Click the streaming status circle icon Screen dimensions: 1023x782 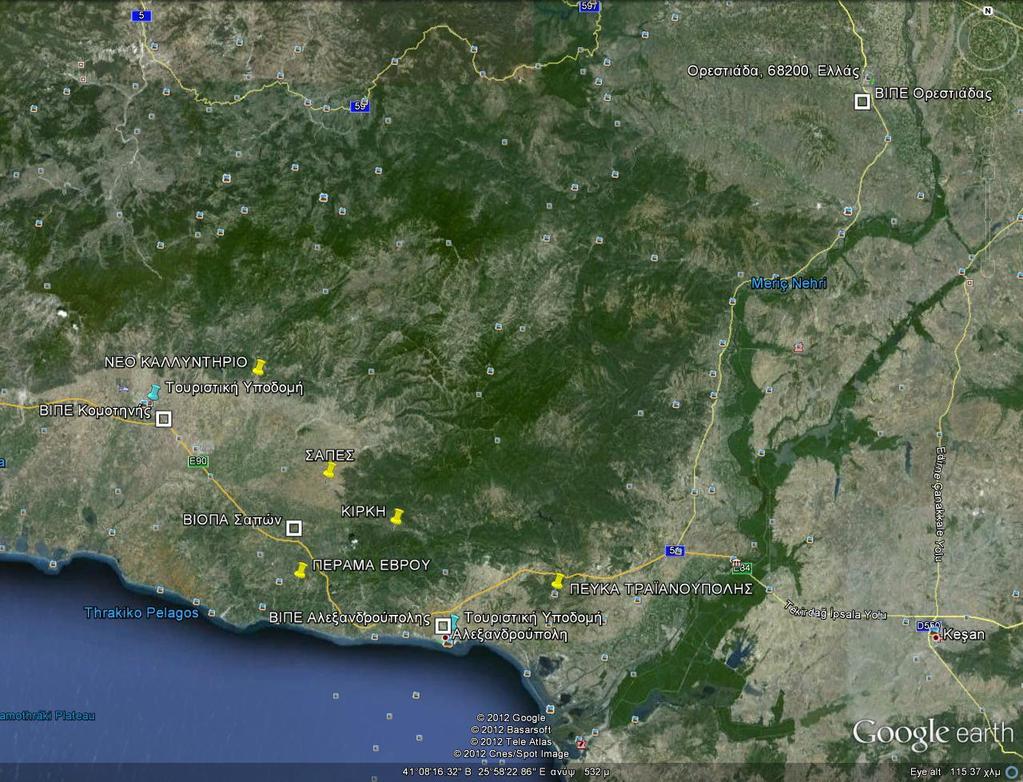click(x=1012, y=773)
